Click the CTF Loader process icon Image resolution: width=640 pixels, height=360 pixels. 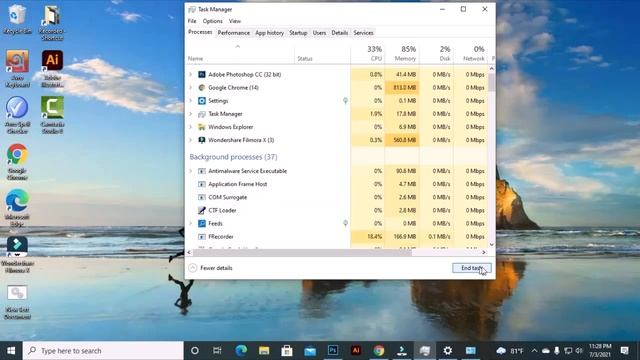point(202,210)
